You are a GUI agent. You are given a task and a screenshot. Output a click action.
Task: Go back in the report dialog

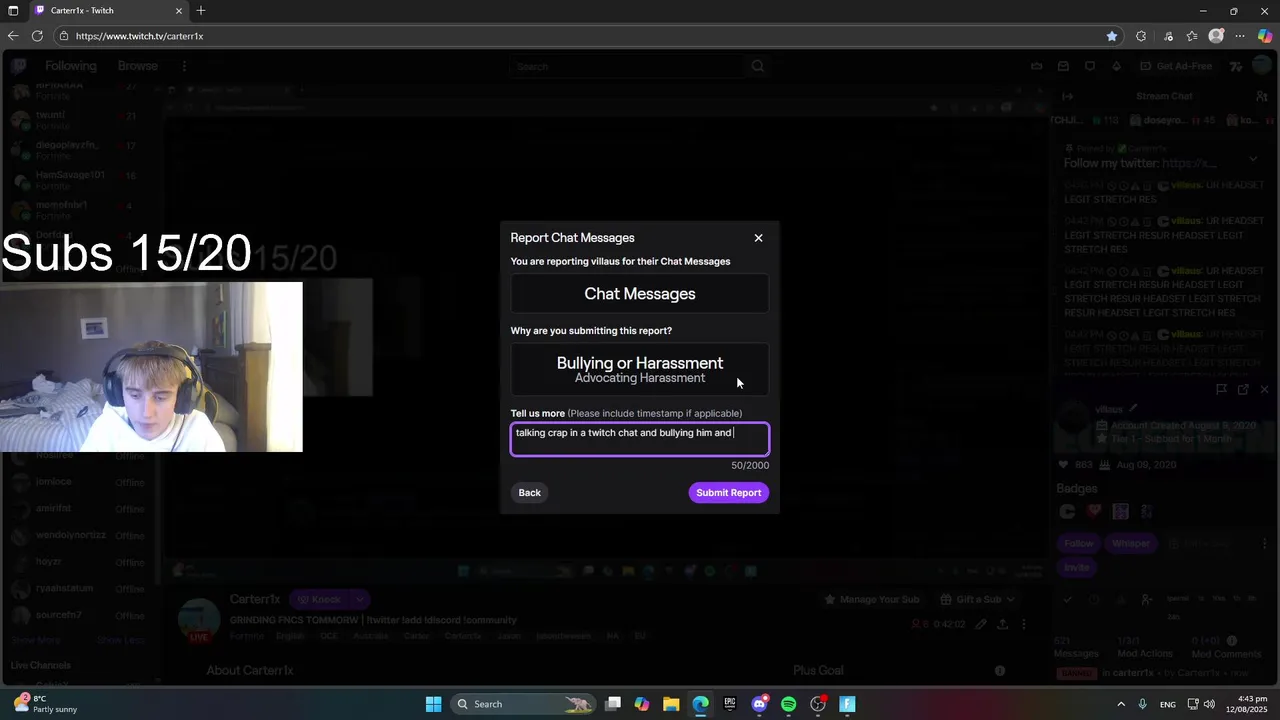coord(529,492)
